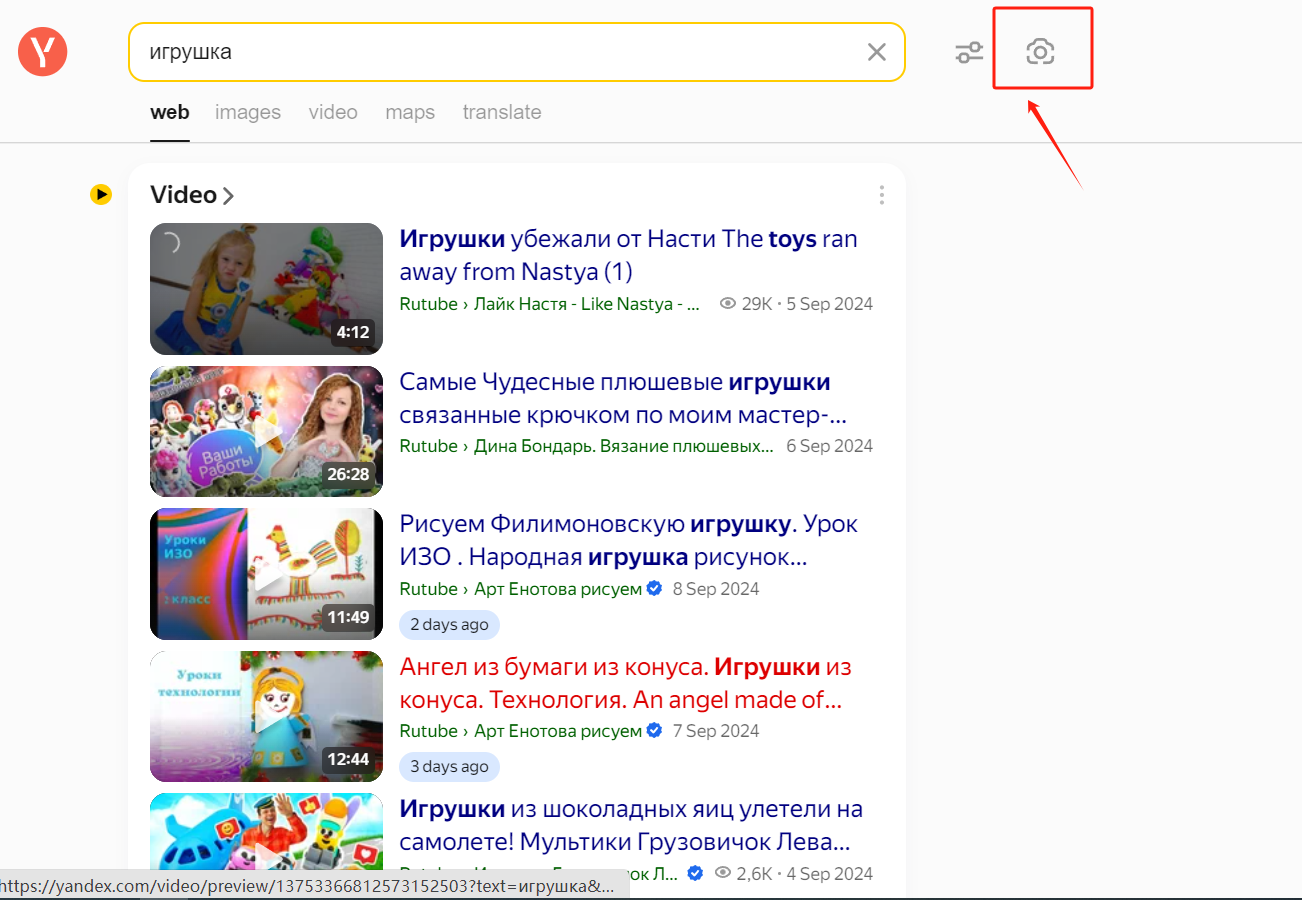Click the '2 days ago' label
Viewport: 1302px width, 900px height.
pyautogui.click(x=449, y=625)
